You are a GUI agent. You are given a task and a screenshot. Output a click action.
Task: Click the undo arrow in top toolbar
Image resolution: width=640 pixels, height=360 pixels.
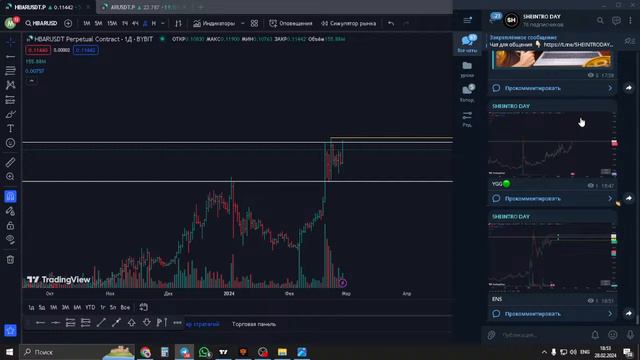coord(391,23)
